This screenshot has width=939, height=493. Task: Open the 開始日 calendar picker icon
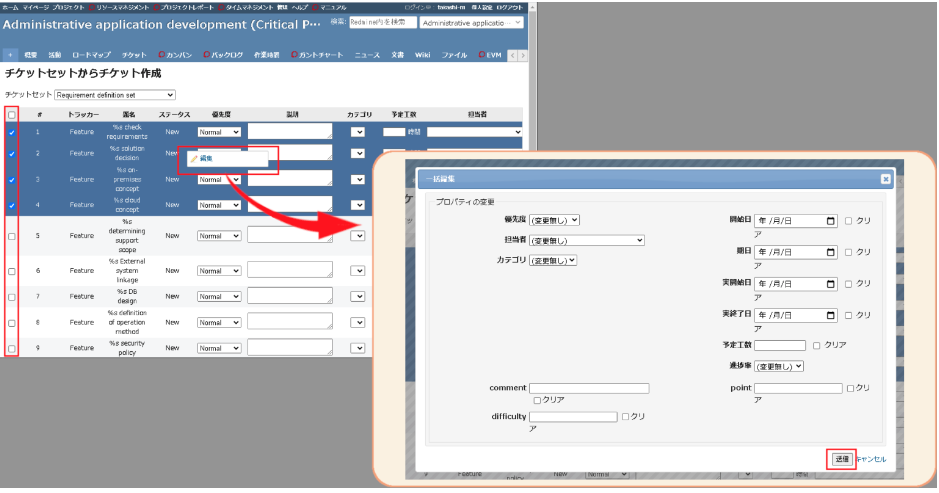click(x=830, y=221)
